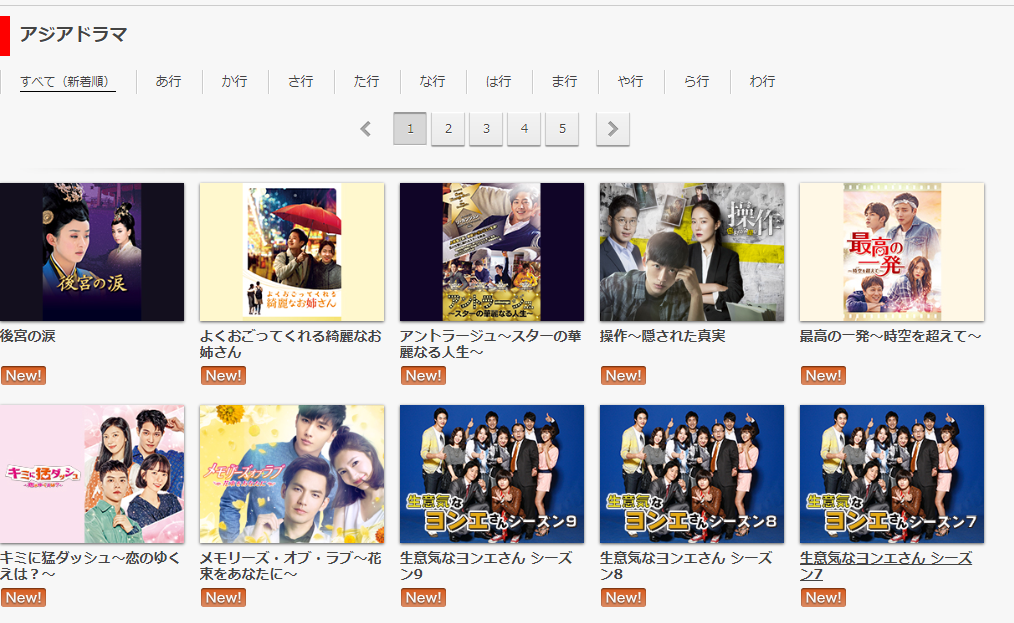This screenshot has width=1014, height=623.
Task: Switch to the さ行 filter tab
Action: 300,81
